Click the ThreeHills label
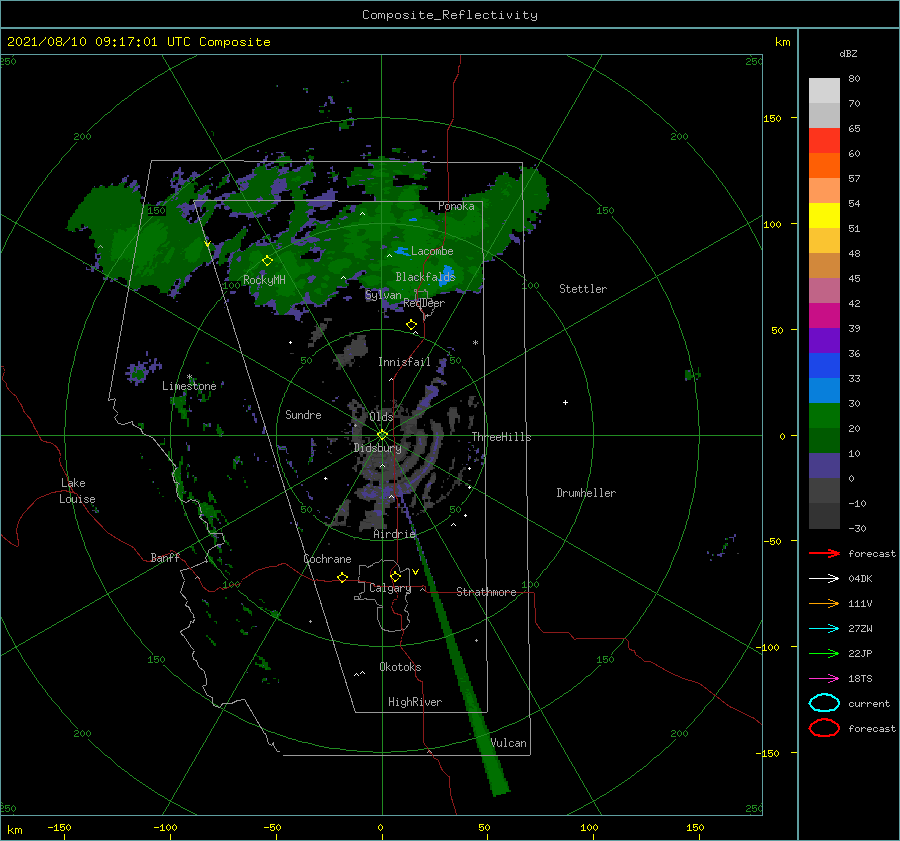The width and height of the screenshot is (900, 841). pos(502,437)
